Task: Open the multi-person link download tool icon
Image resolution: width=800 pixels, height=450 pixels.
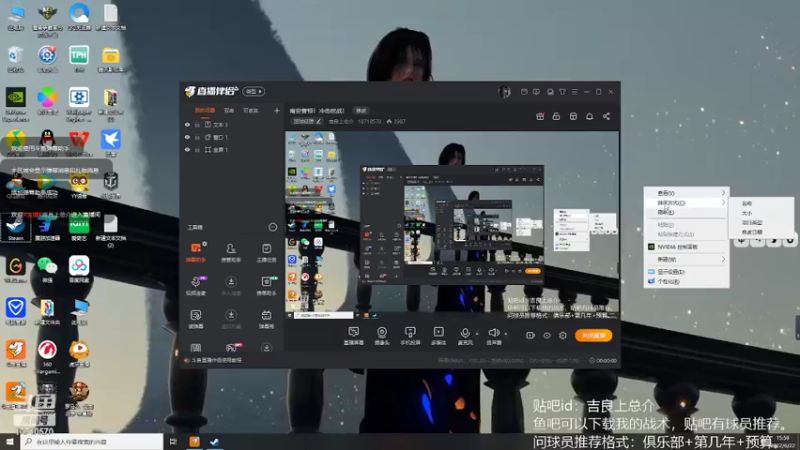Action: 231,286
